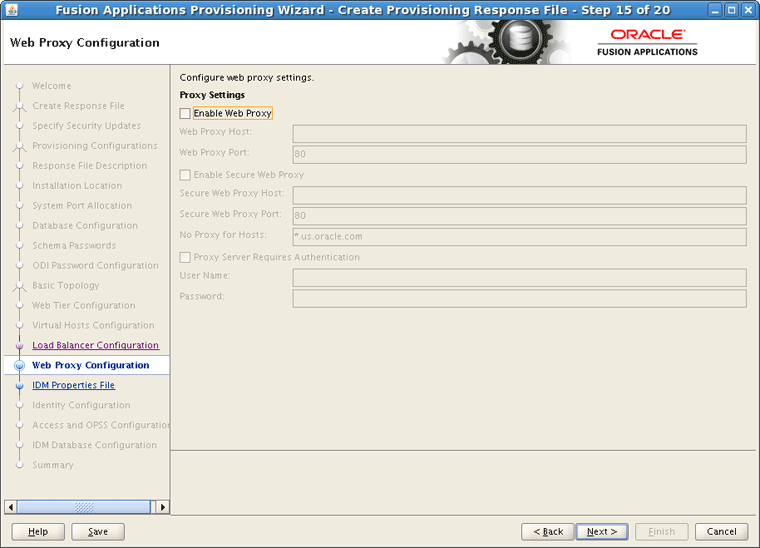760x548 pixels.
Task: Select Create Response File step
Action: 79,106
